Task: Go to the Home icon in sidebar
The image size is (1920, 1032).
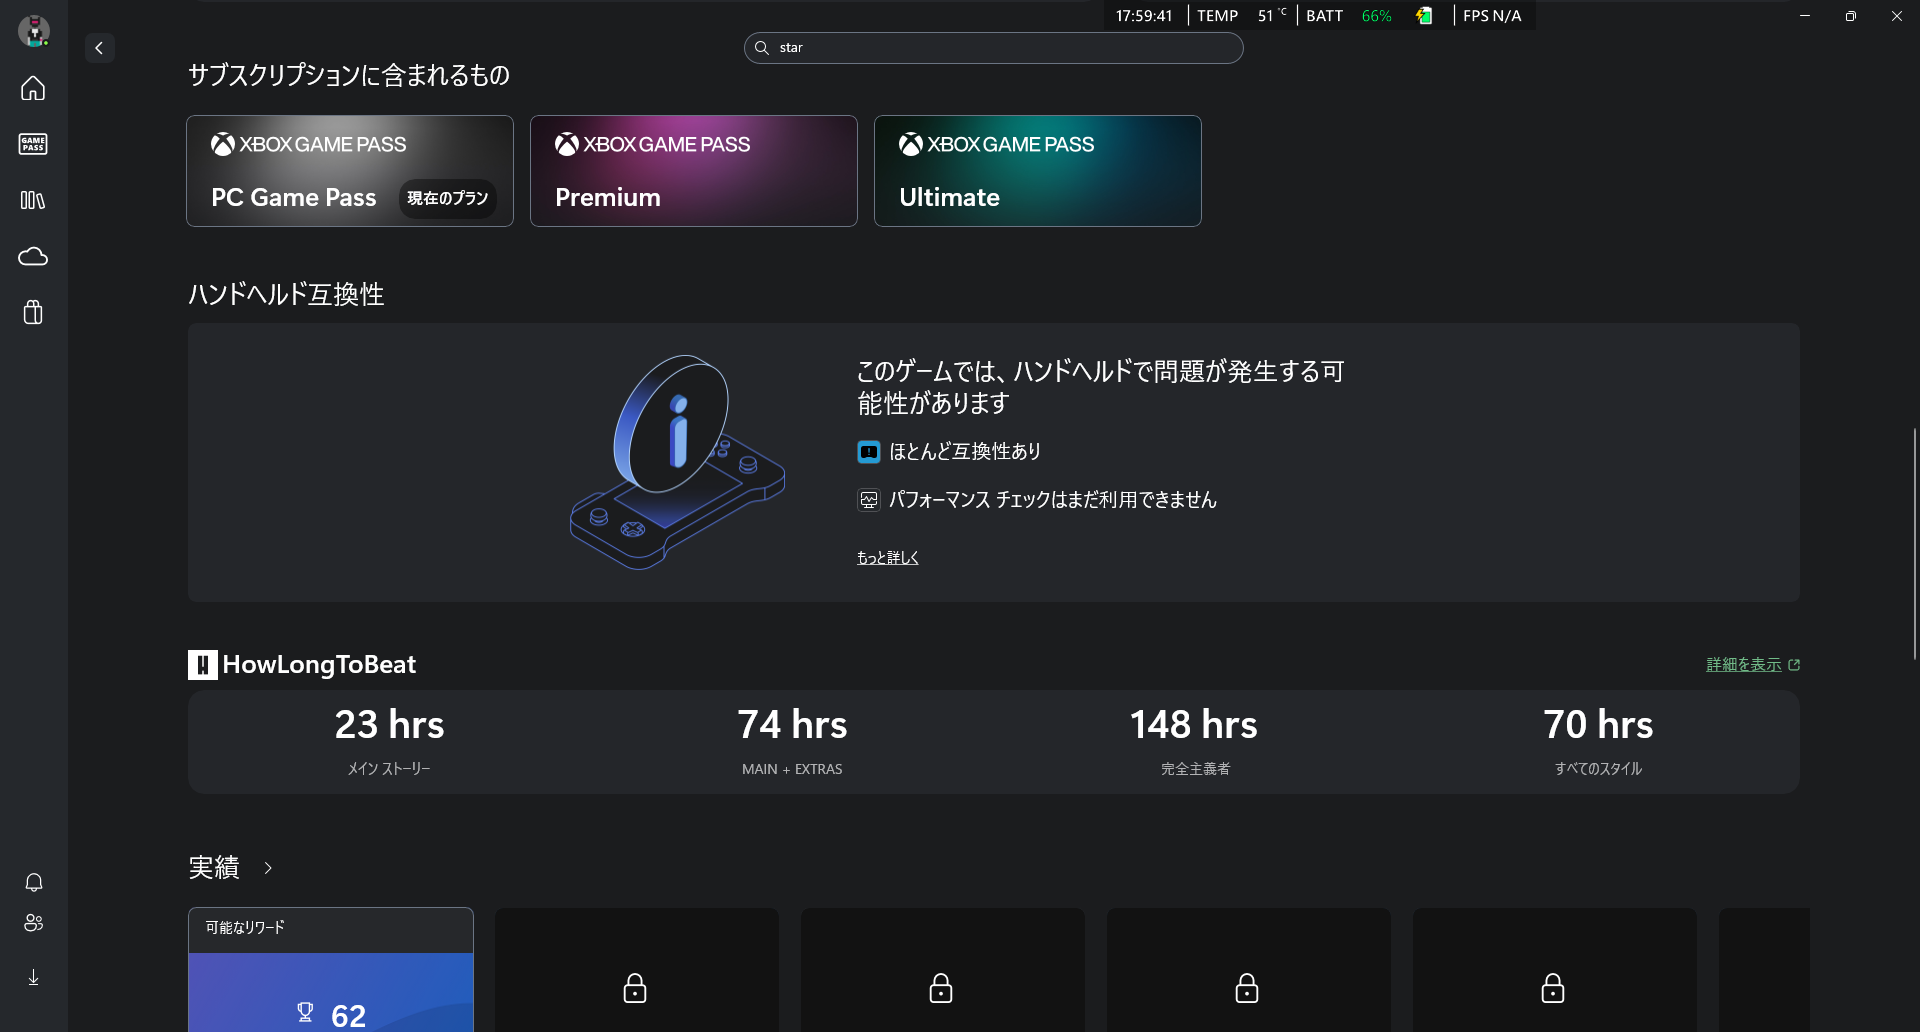Action: pos(33,88)
